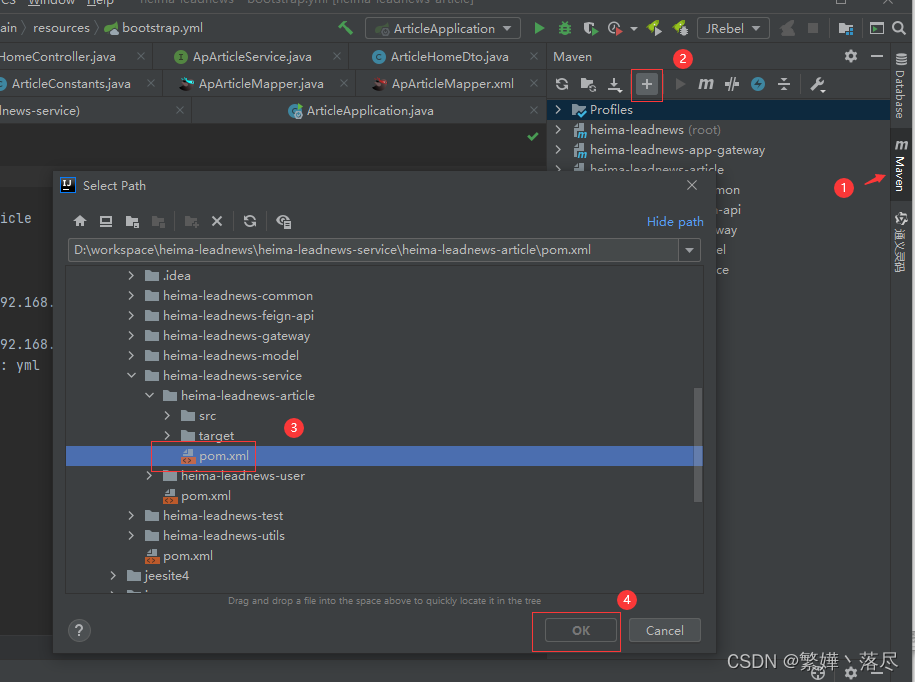Go to home directory in Select Path
This screenshot has width=915, height=682.
80,221
